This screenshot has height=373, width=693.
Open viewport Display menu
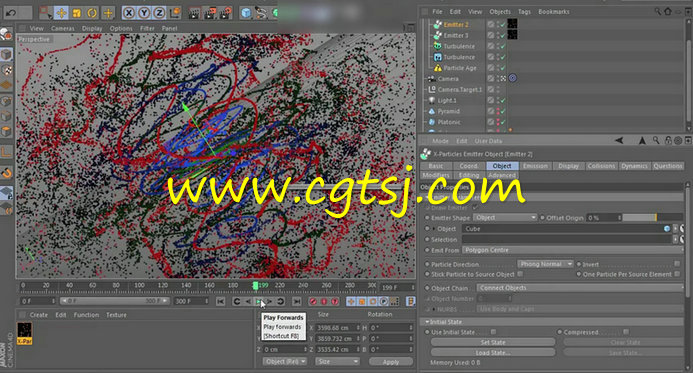click(92, 28)
